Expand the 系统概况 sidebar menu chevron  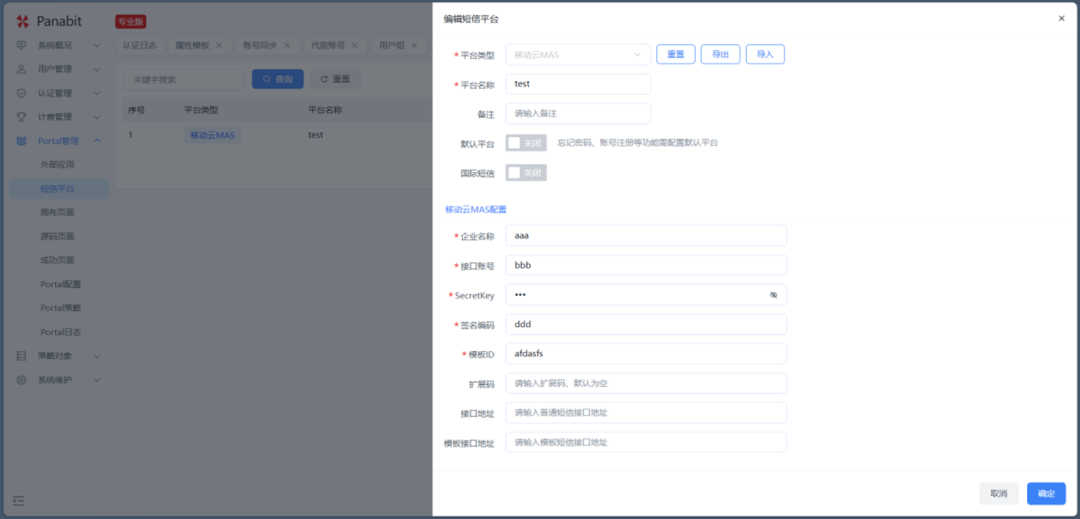[97, 45]
